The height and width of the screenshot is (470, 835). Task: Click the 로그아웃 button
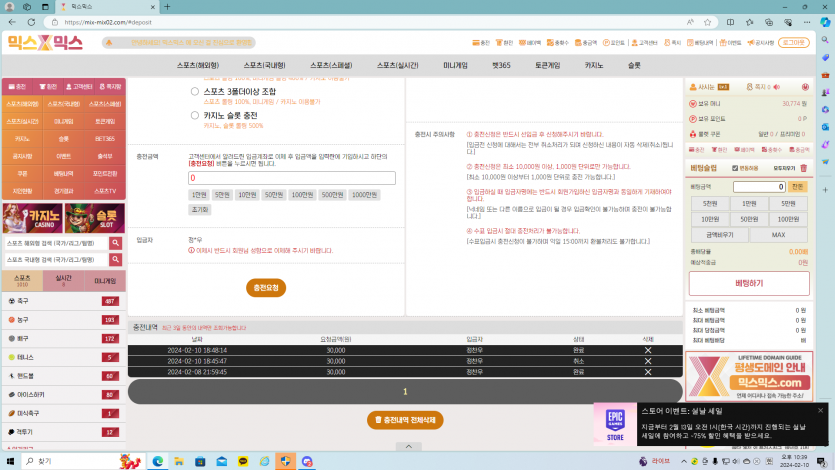[x=793, y=42]
